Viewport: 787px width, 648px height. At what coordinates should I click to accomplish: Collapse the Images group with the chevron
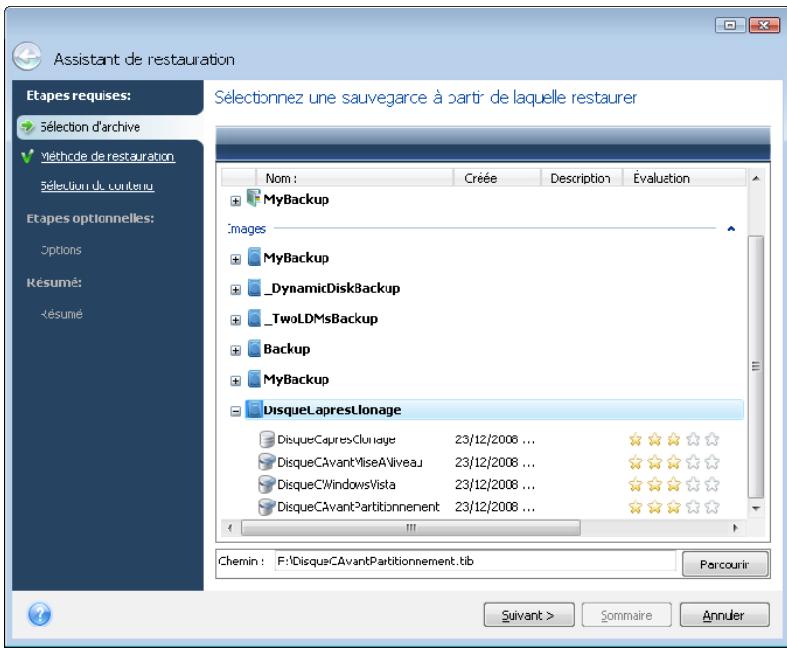click(x=731, y=229)
